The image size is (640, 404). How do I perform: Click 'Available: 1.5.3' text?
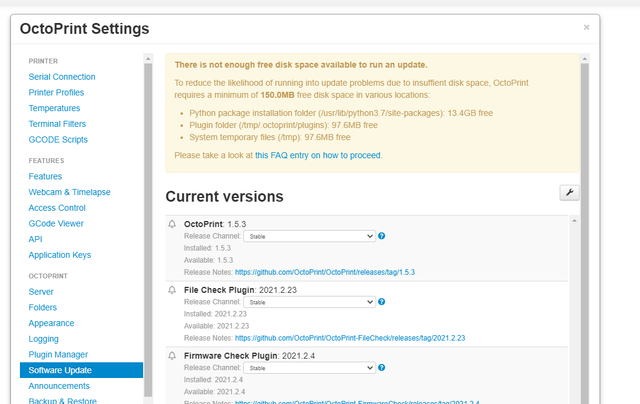pyautogui.click(x=208, y=260)
